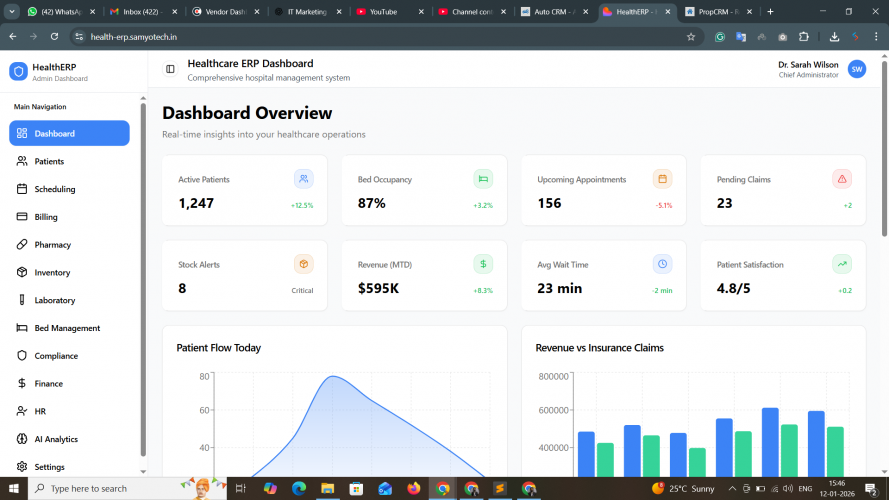The image size is (889, 500).
Task: Click the Finance dollar icon
Action: 22,383
